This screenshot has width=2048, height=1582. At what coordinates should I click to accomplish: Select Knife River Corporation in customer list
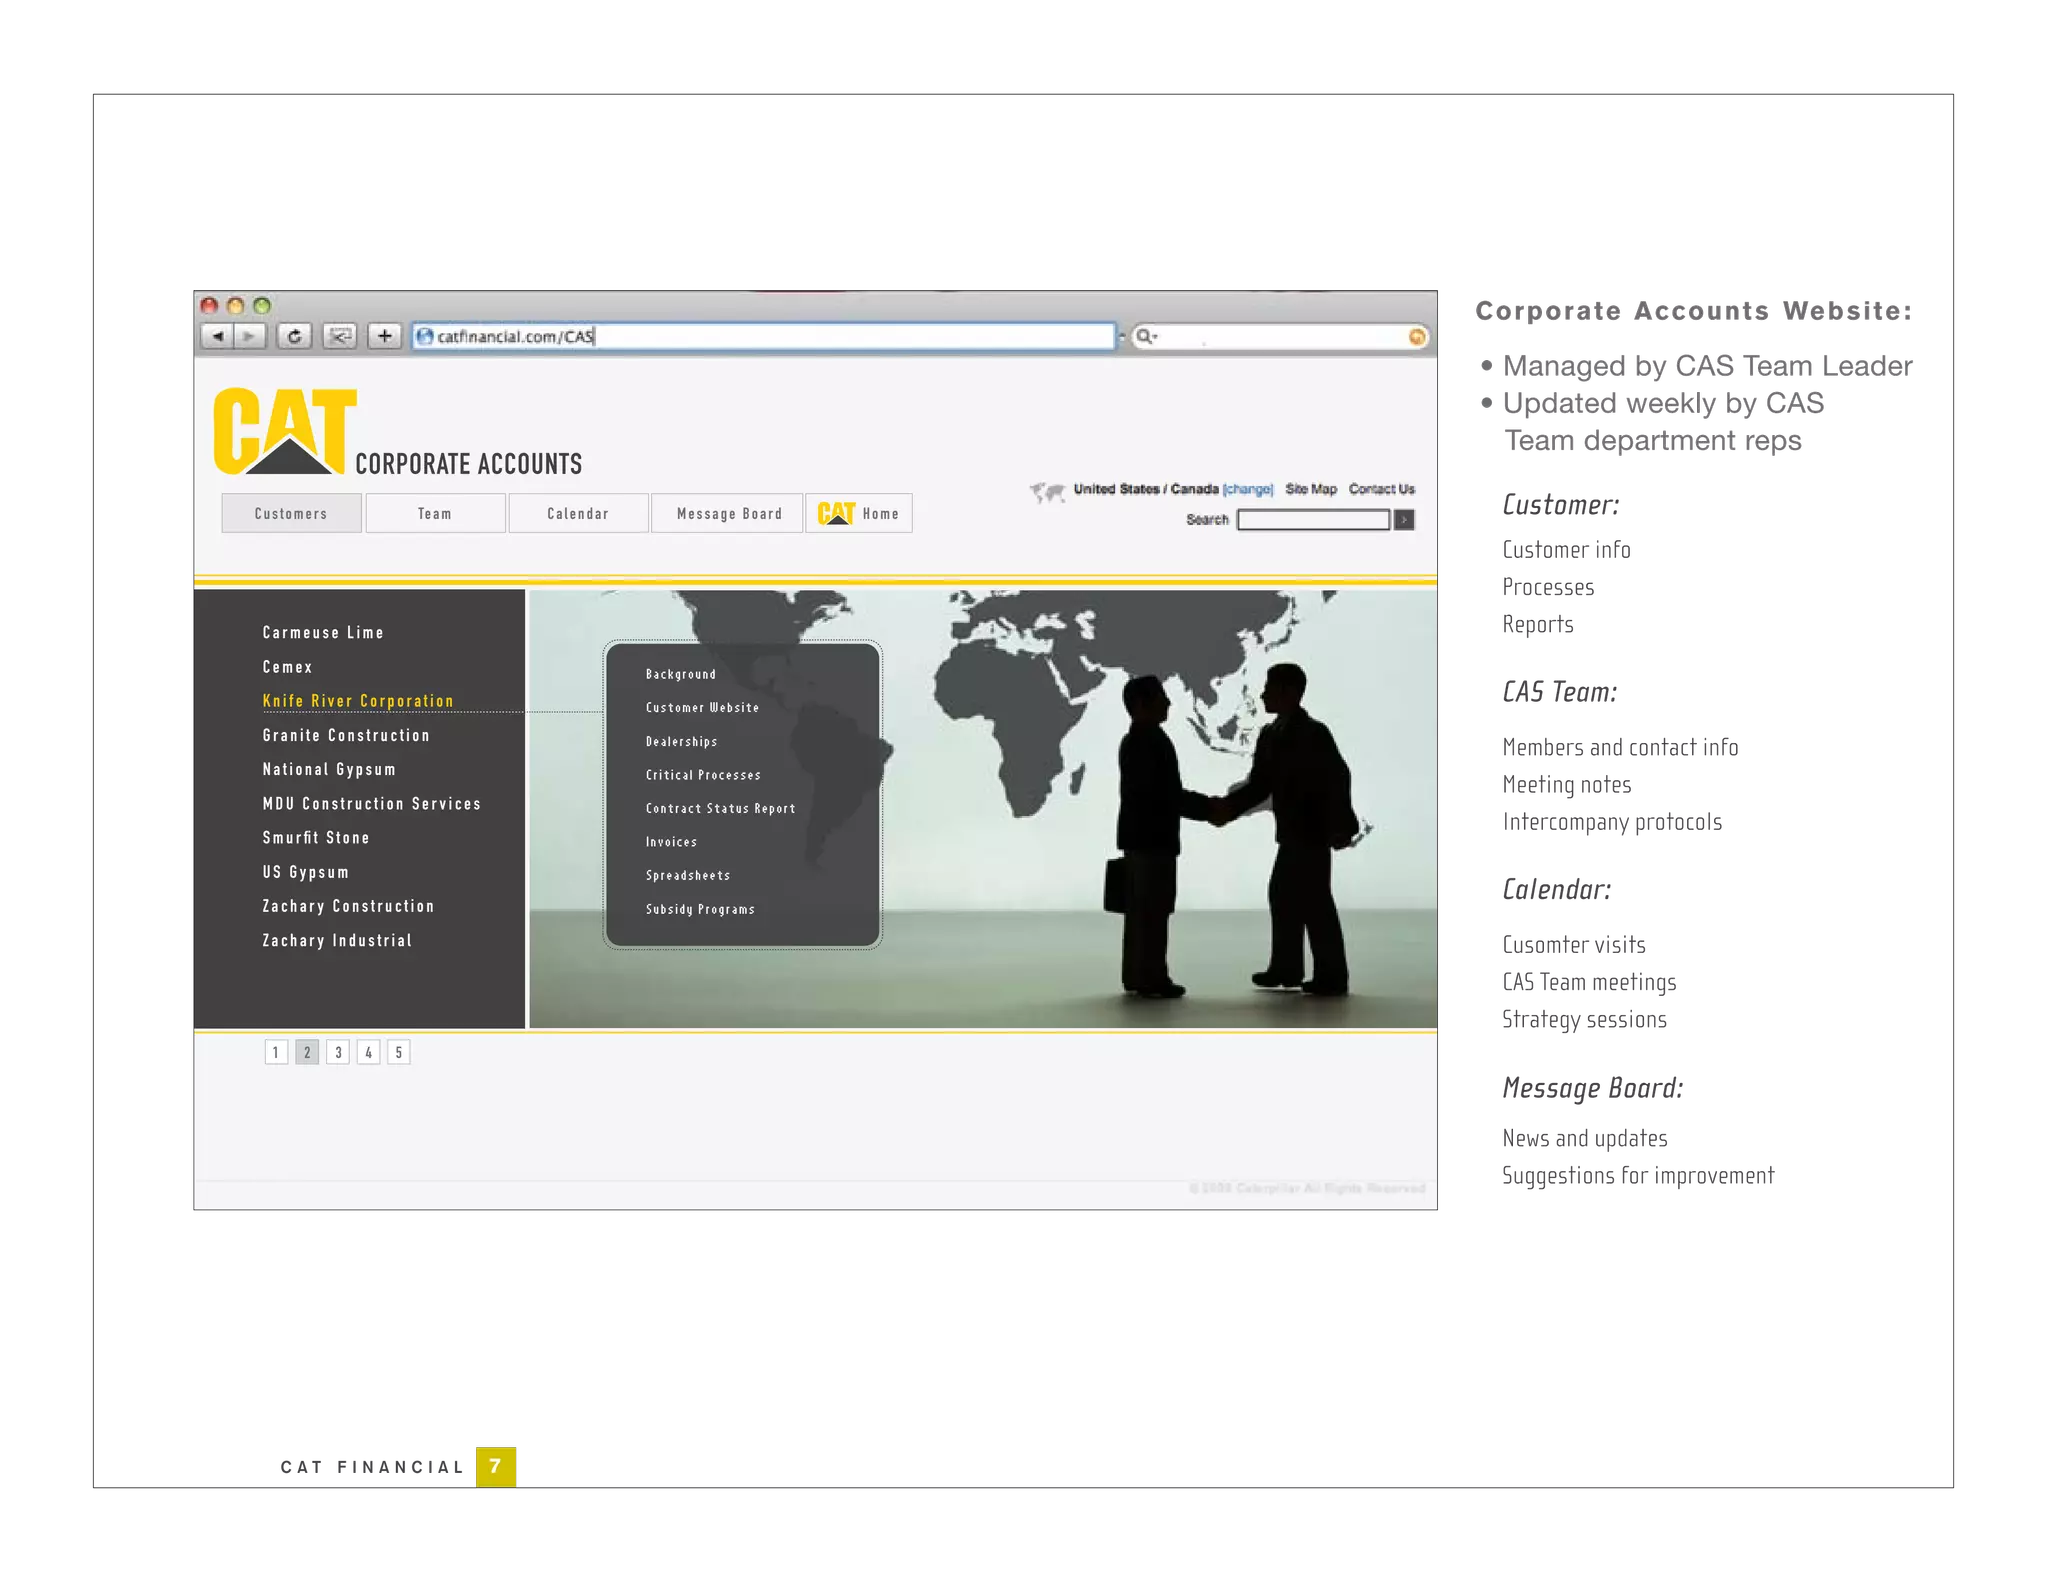358,701
